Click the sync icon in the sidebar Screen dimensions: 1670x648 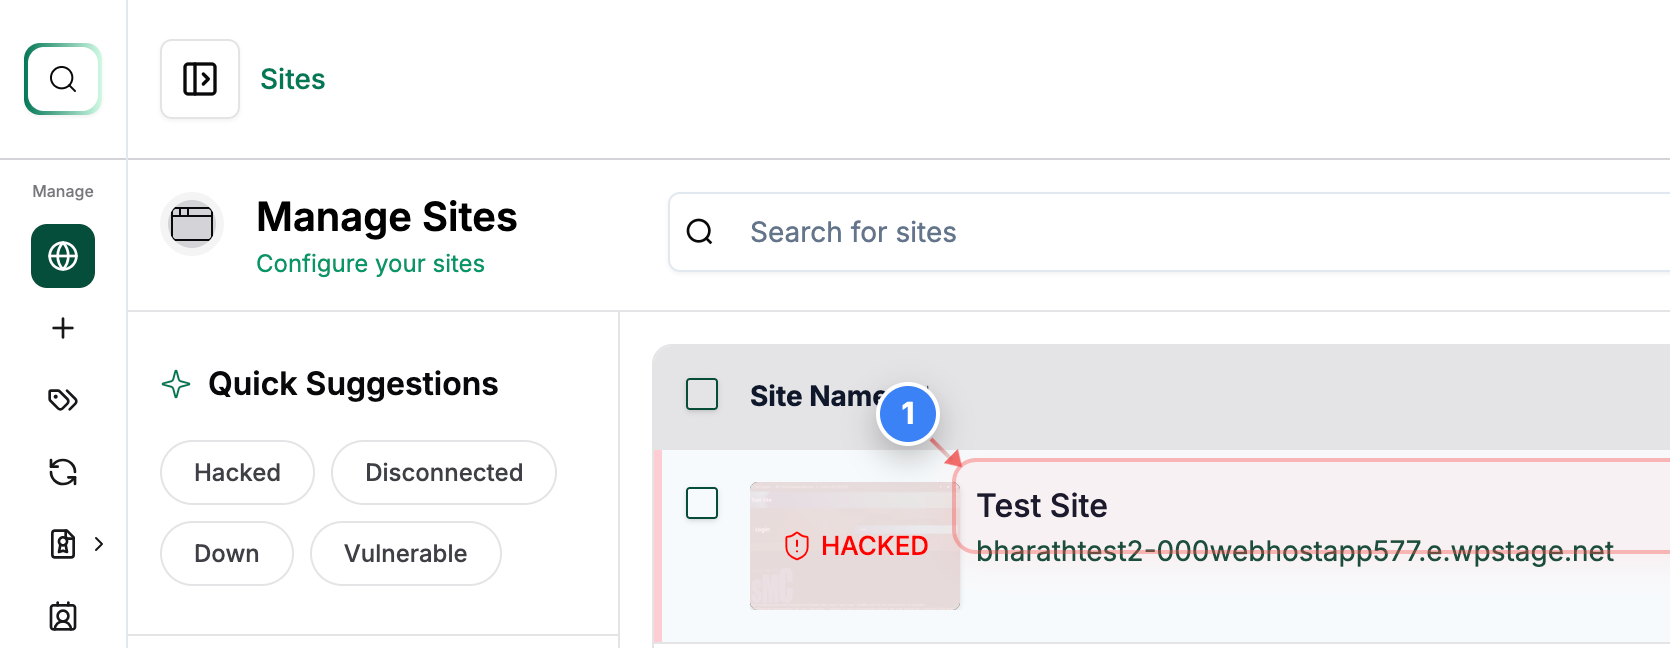pos(62,472)
